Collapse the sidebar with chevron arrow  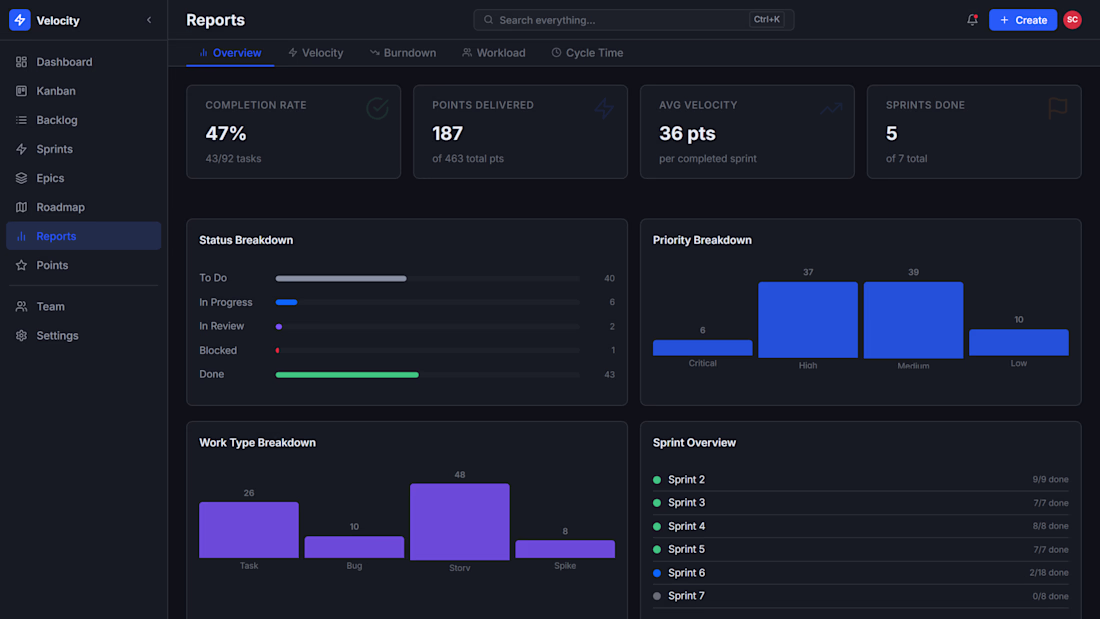click(x=149, y=20)
